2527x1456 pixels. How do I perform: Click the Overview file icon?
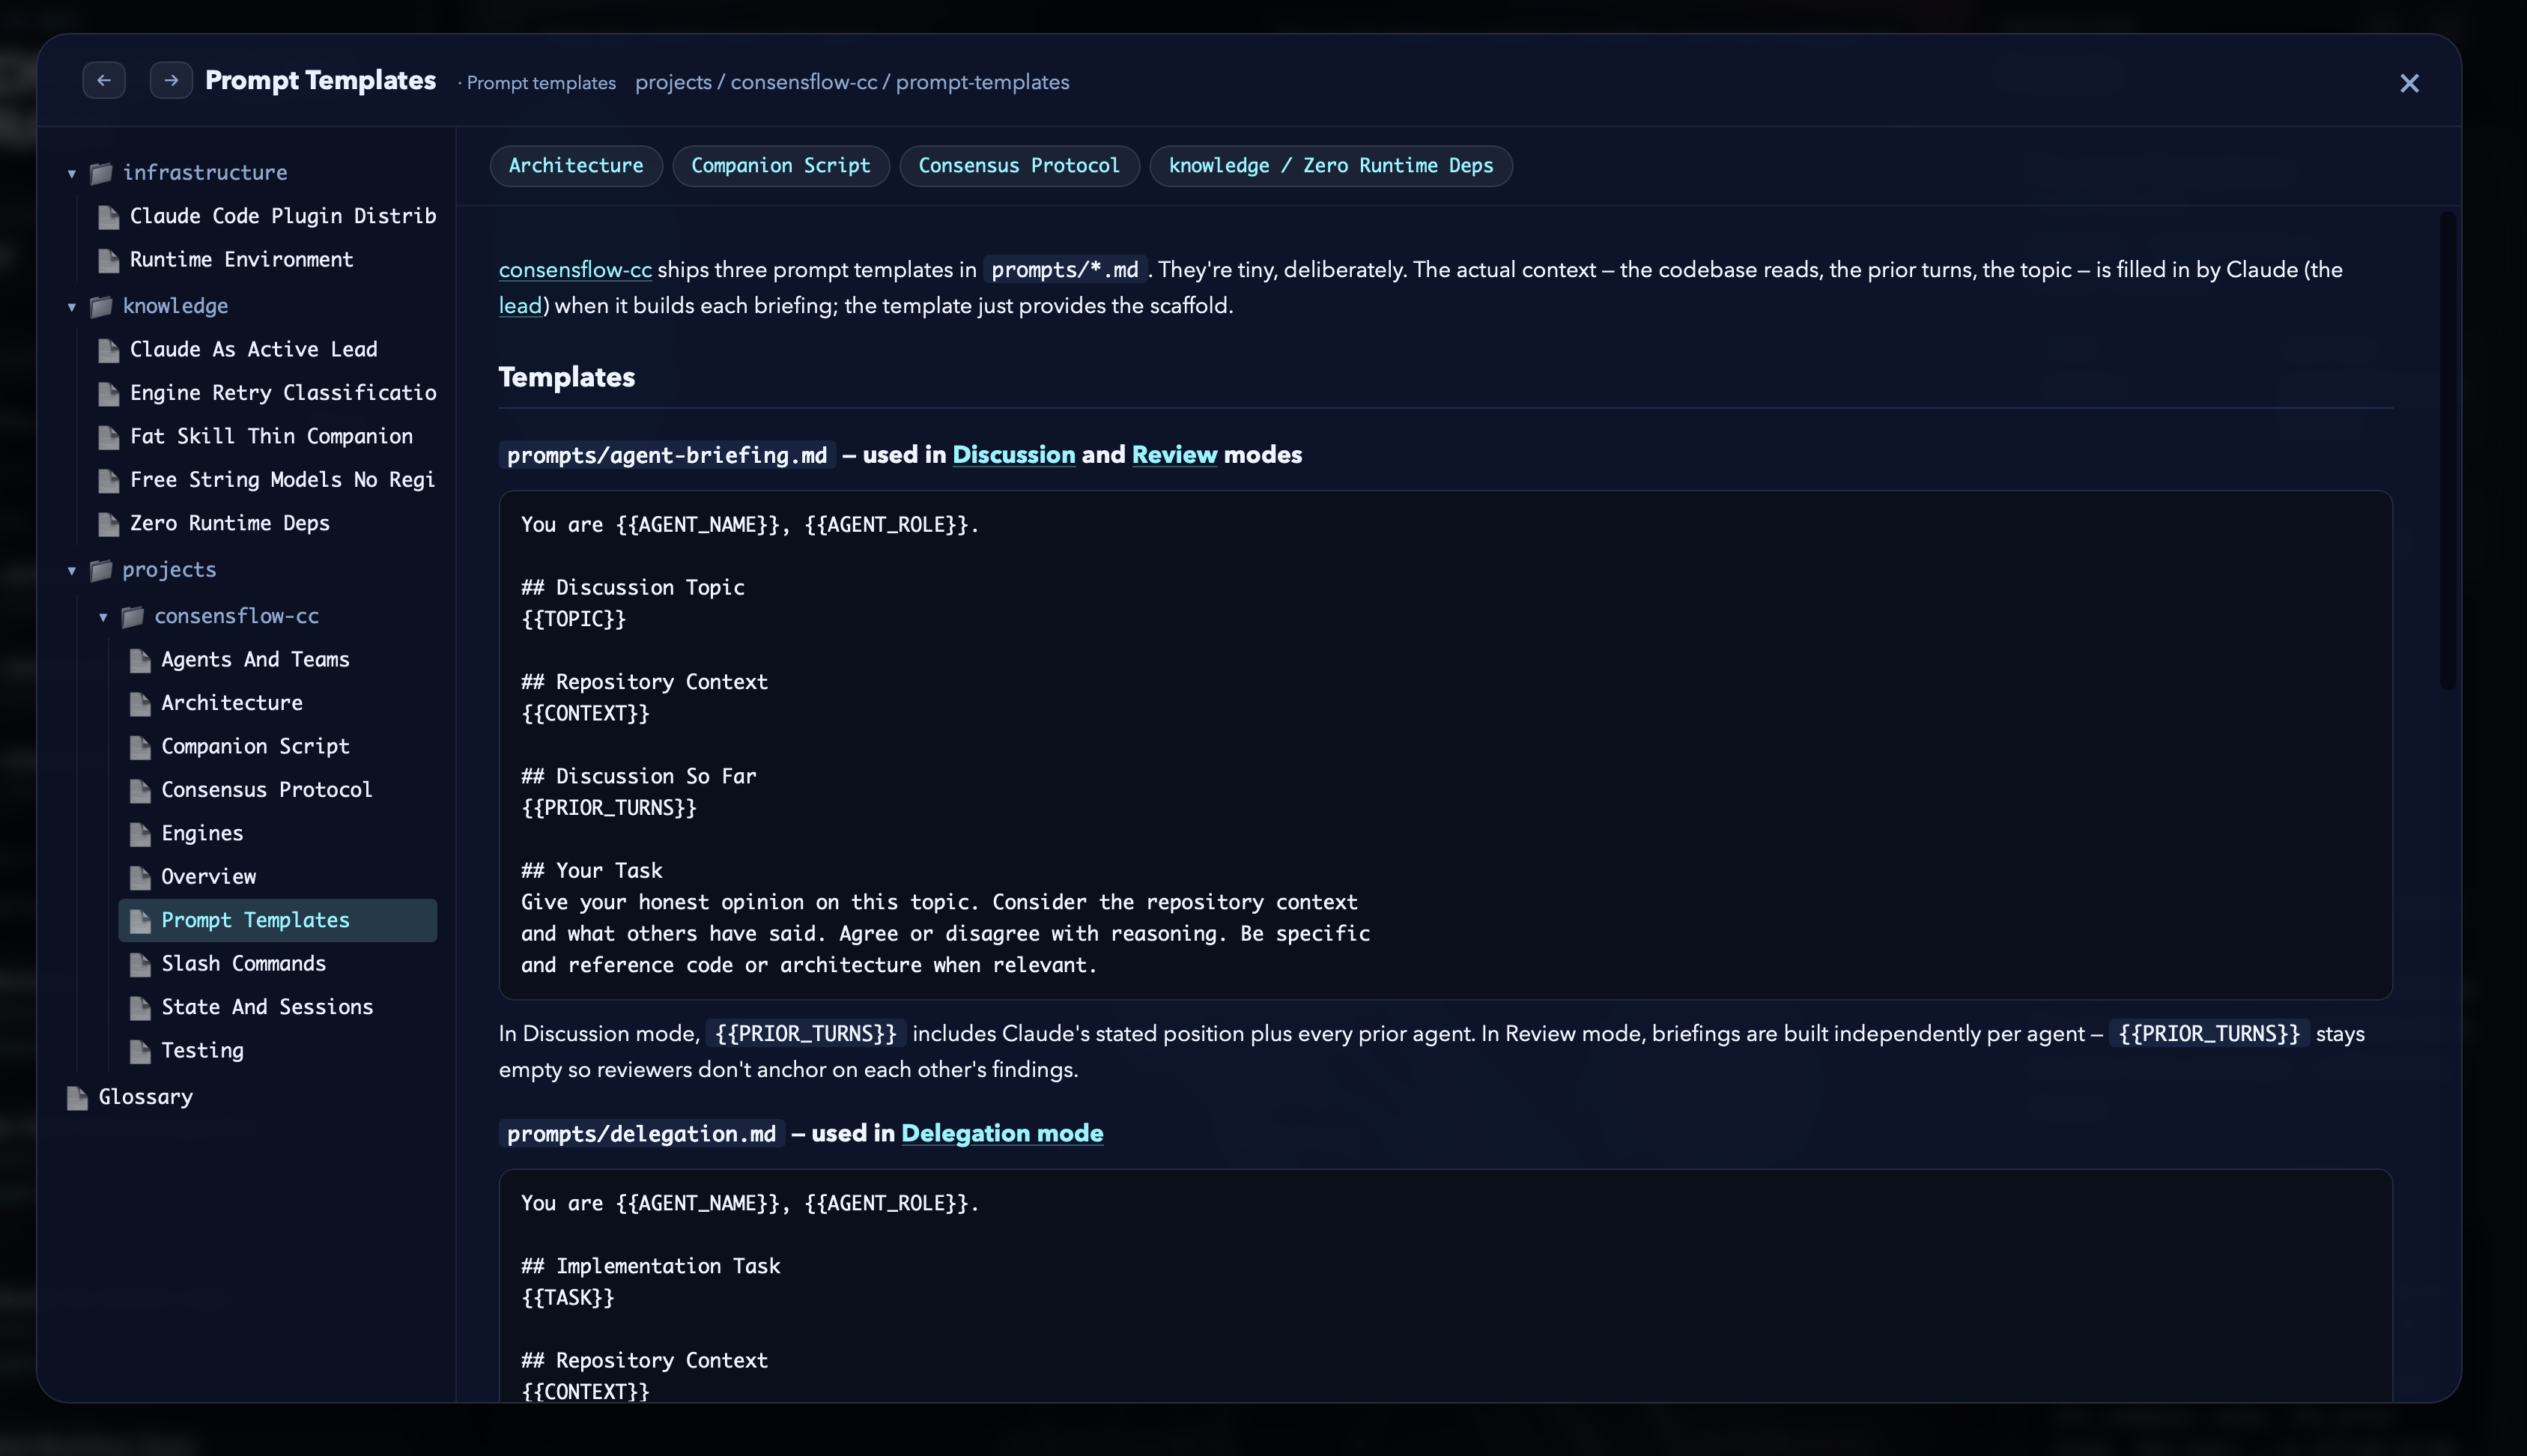pos(140,877)
